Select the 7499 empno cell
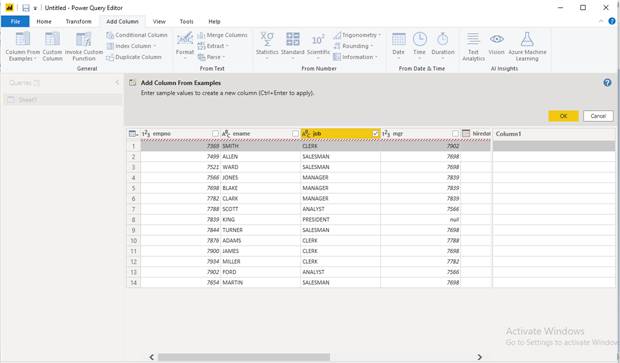The image size is (620, 363). pyautogui.click(x=180, y=157)
